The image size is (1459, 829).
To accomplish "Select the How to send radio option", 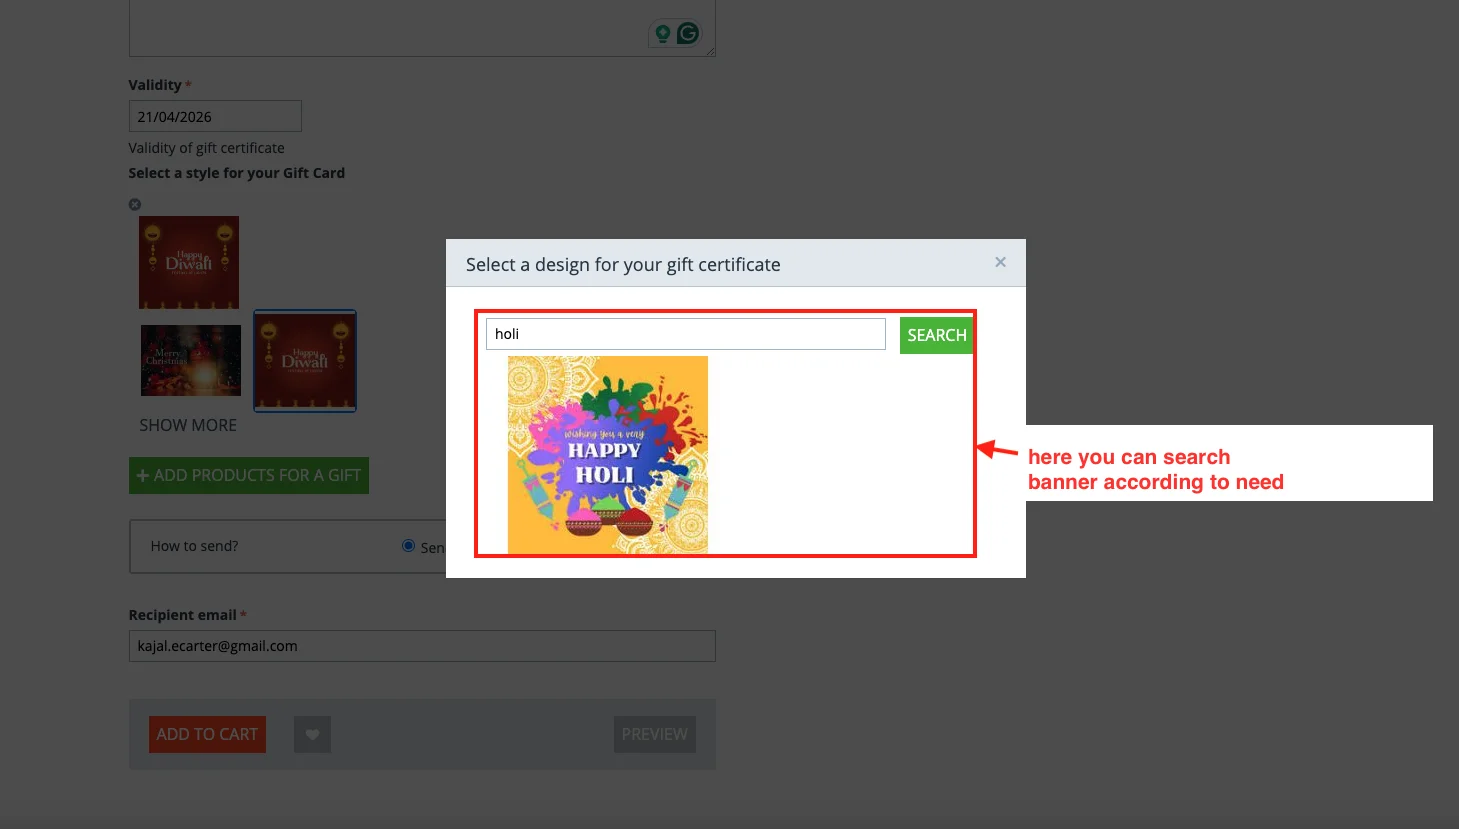I will [408, 546].
